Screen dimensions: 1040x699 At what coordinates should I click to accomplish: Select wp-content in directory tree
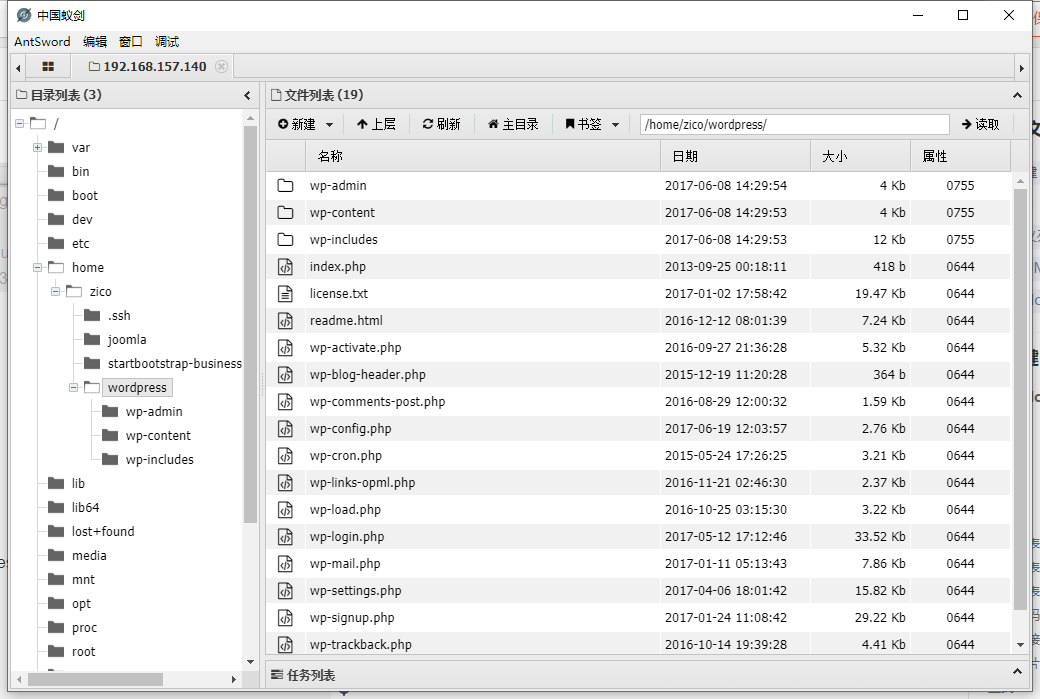click(x=158, y=435)
